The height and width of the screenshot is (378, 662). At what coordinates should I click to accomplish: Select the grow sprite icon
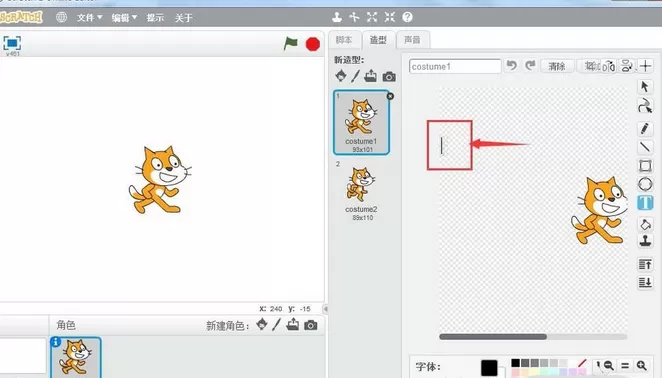(x=372, y=17)
